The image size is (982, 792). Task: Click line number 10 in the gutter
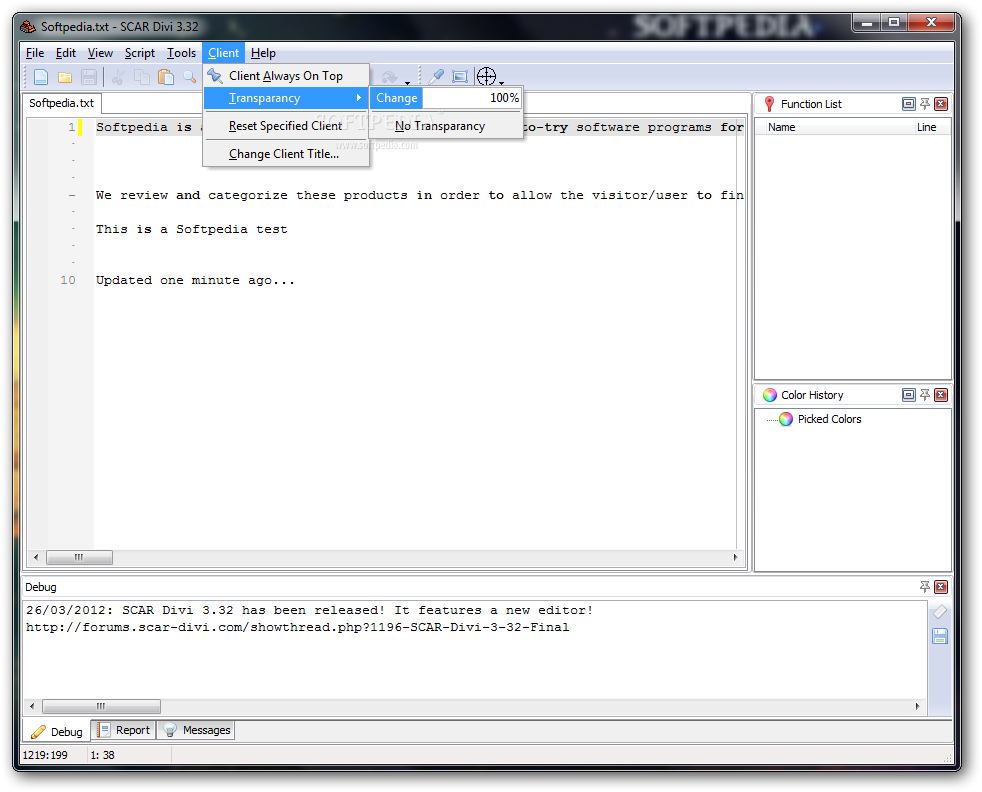point(68,280)
